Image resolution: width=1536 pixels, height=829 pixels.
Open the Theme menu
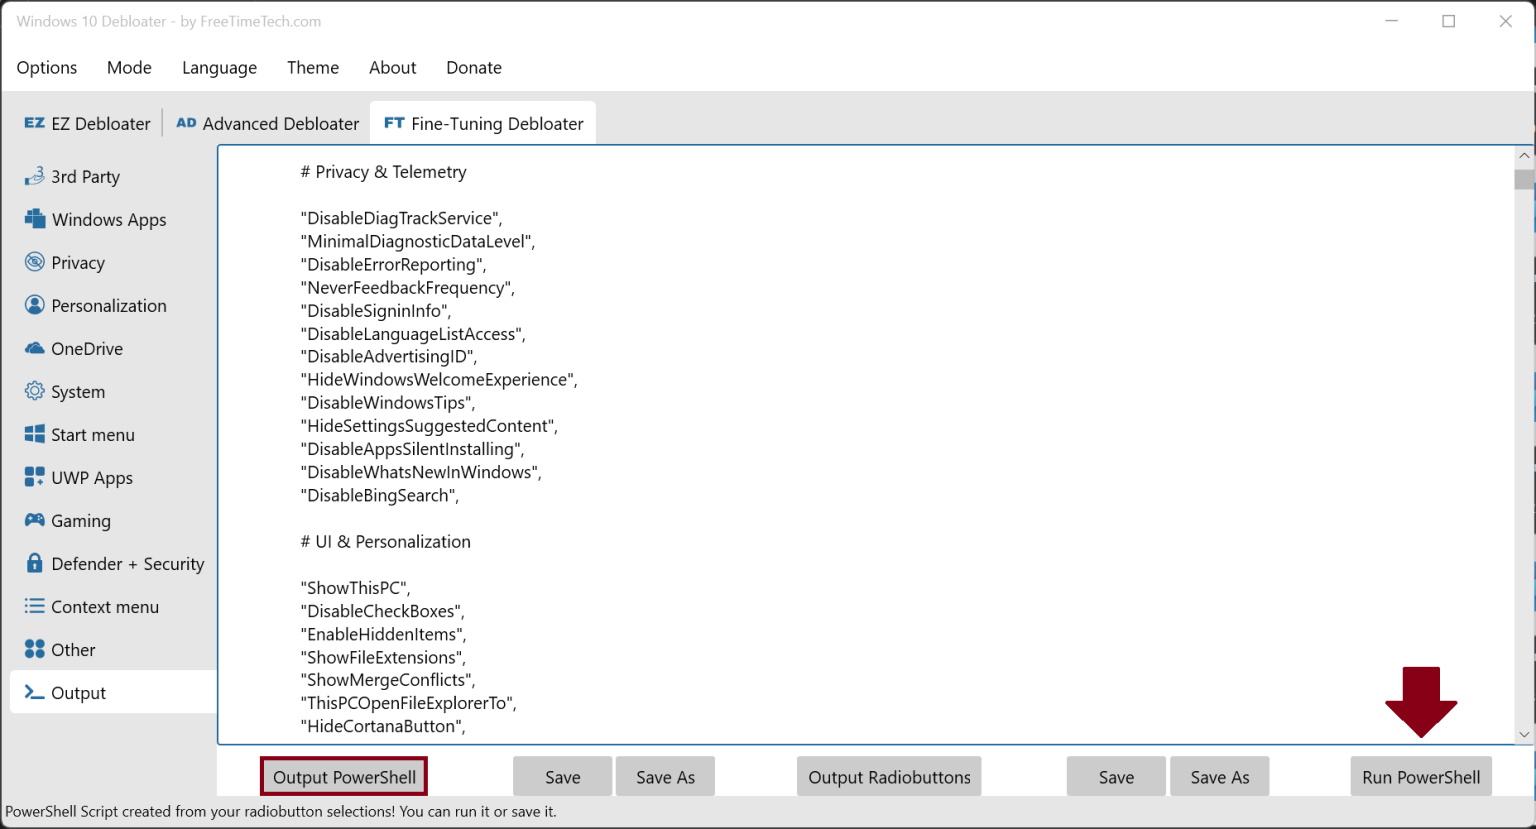click(313, 68)
